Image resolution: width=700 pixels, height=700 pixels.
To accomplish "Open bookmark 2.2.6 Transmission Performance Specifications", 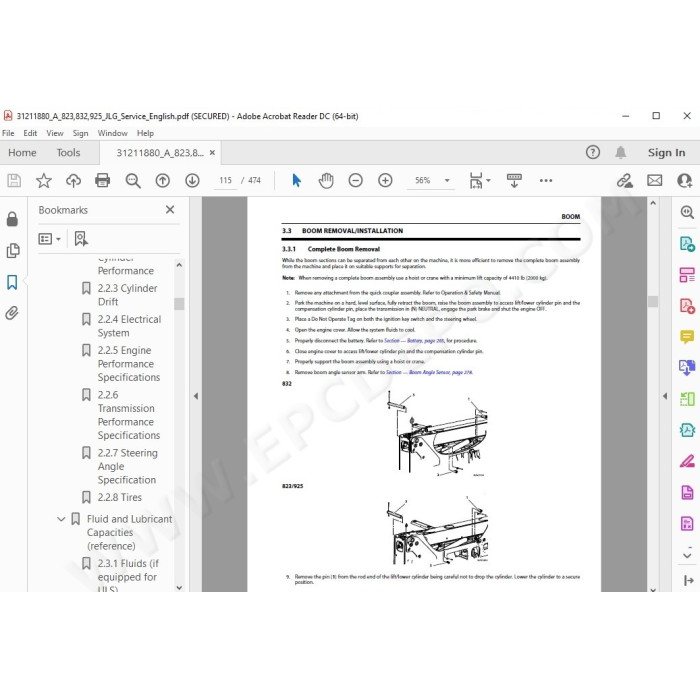I will 129,415.
